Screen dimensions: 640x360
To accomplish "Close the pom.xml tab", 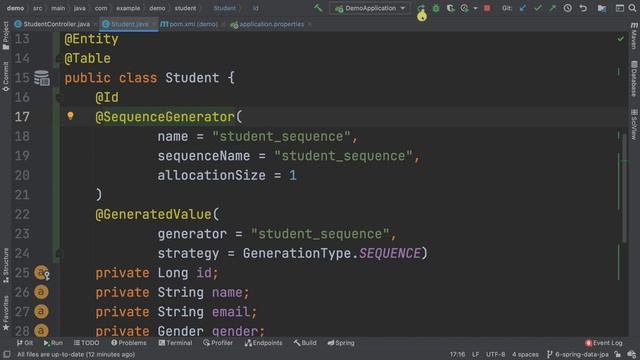I will 223,24.
